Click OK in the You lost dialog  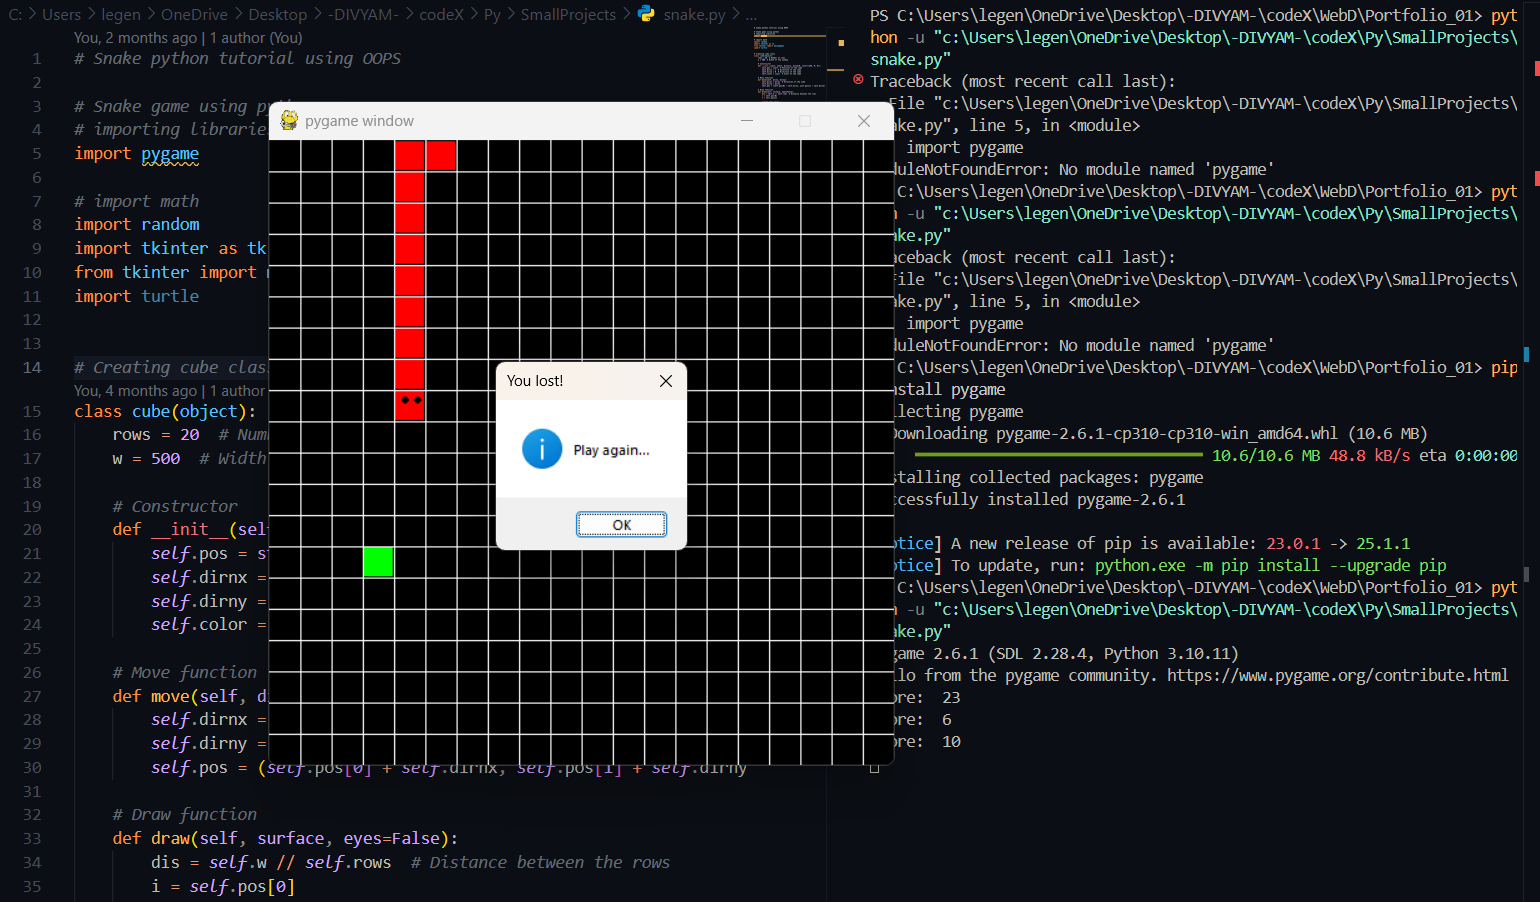point(621,525)
